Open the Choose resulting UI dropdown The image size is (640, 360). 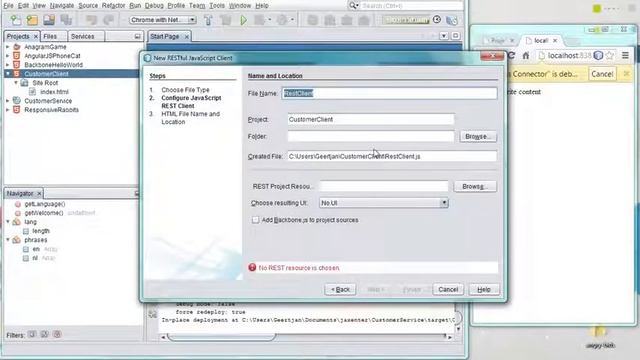click(x=444, y=203)
